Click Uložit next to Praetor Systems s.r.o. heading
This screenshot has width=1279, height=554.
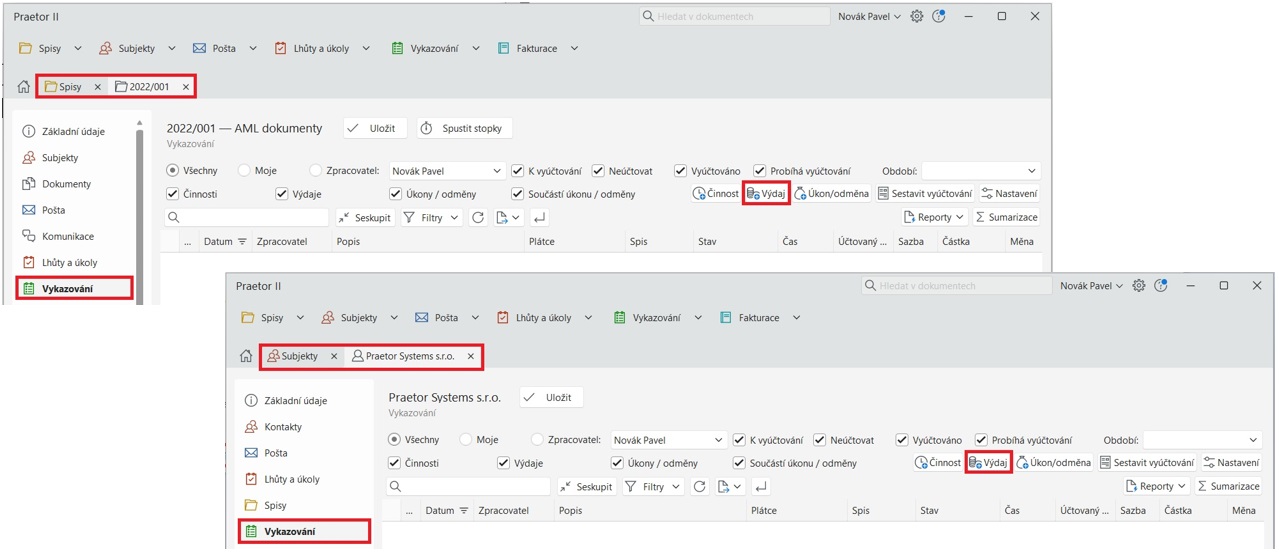tap(550, 397)
